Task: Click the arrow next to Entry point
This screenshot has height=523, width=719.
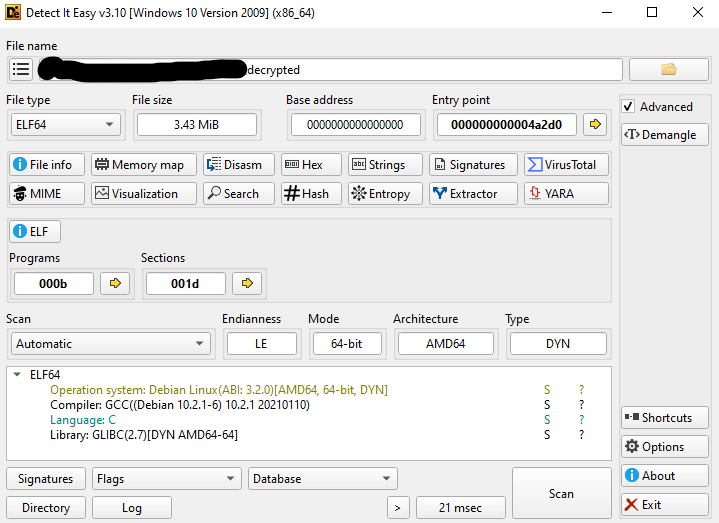Action: (x=595, y=125)
